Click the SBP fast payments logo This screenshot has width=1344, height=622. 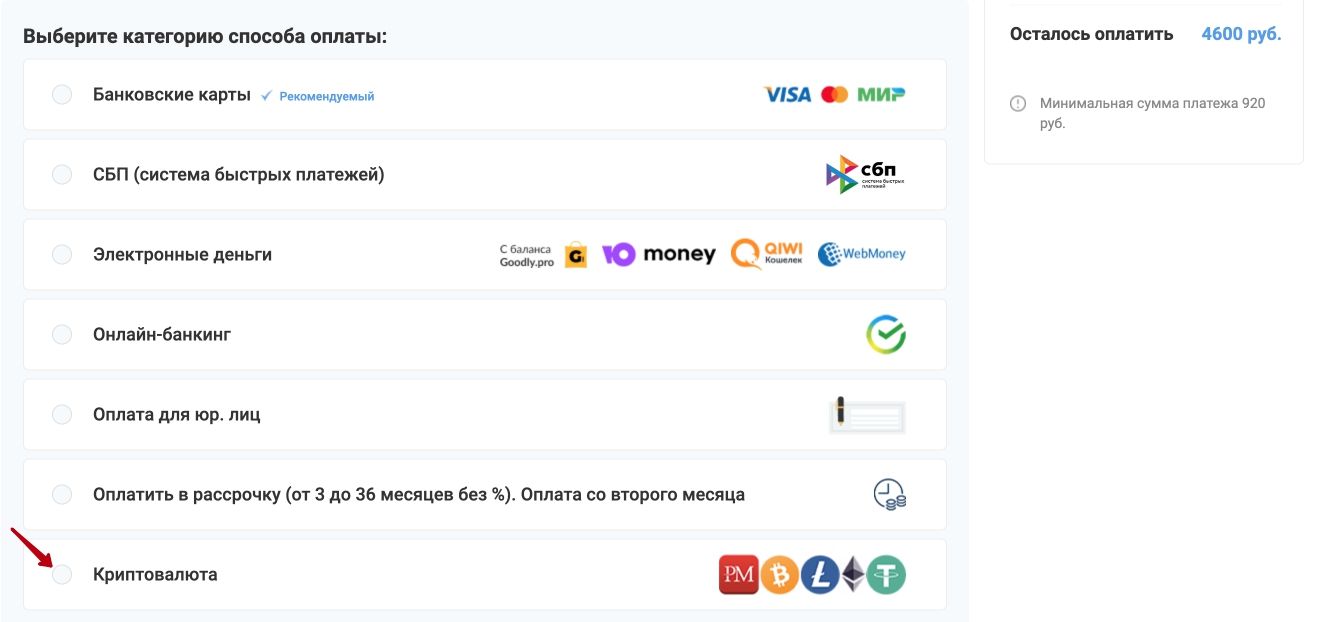(x=865, y=175)
